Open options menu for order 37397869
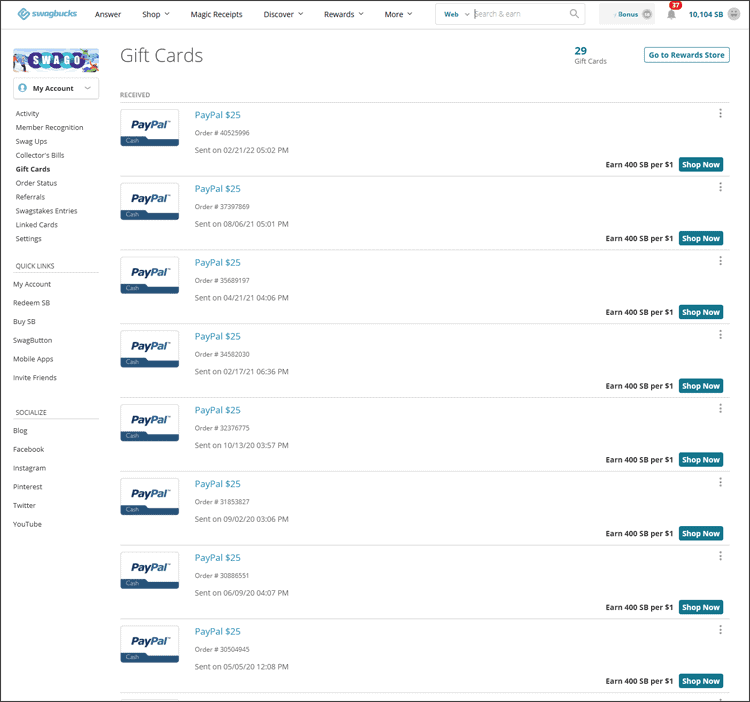 click(x=720, y=187)
